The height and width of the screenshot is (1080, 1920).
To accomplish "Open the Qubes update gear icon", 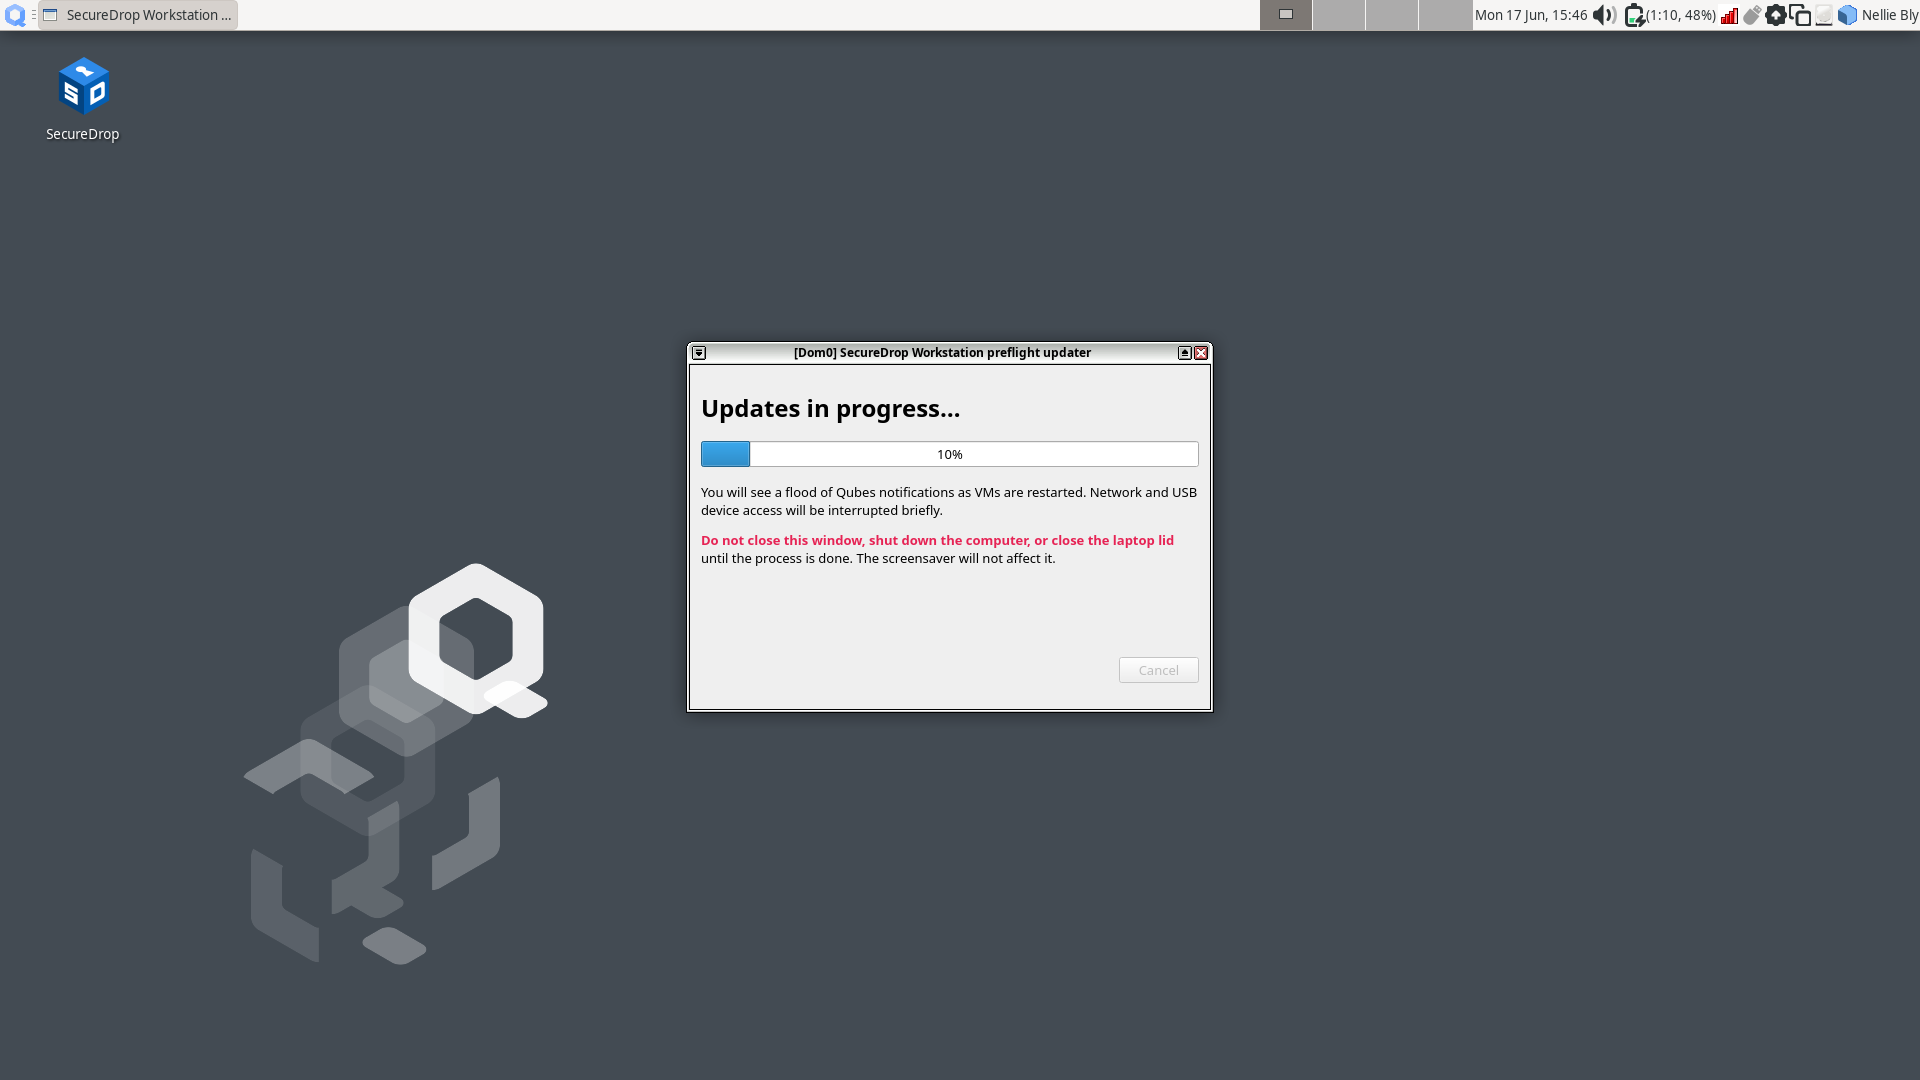I will pyautogui.click(x=1777, y=15).
